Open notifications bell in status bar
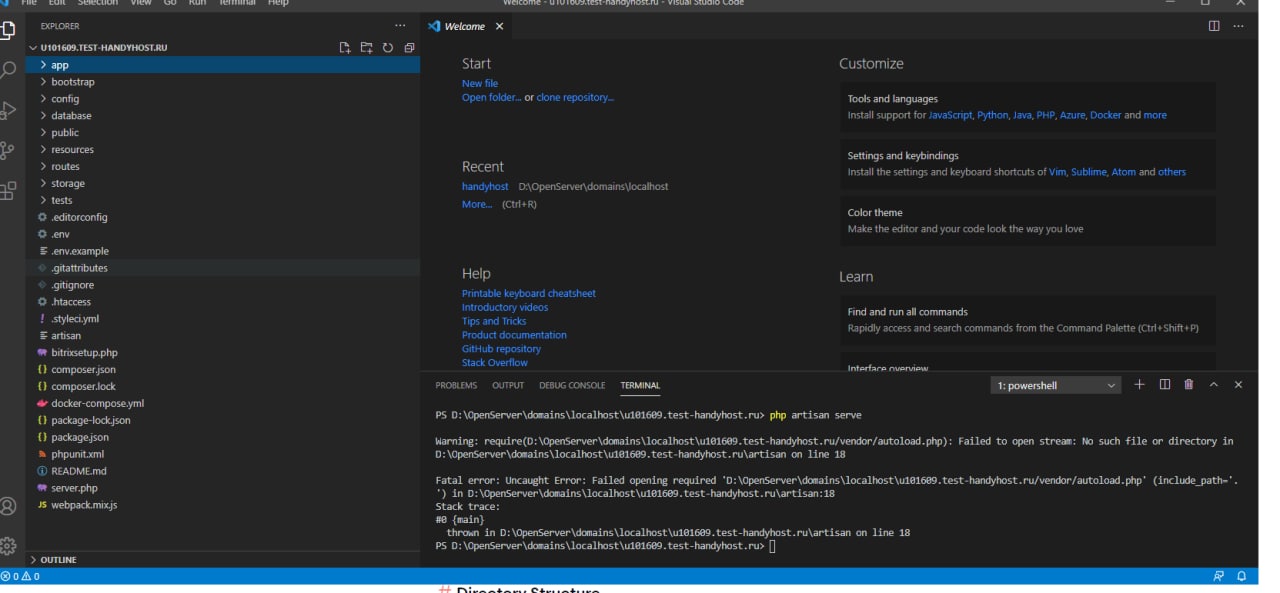Image resolution: width=1280 pixels, height=593 pixels. coord(1242,576)
